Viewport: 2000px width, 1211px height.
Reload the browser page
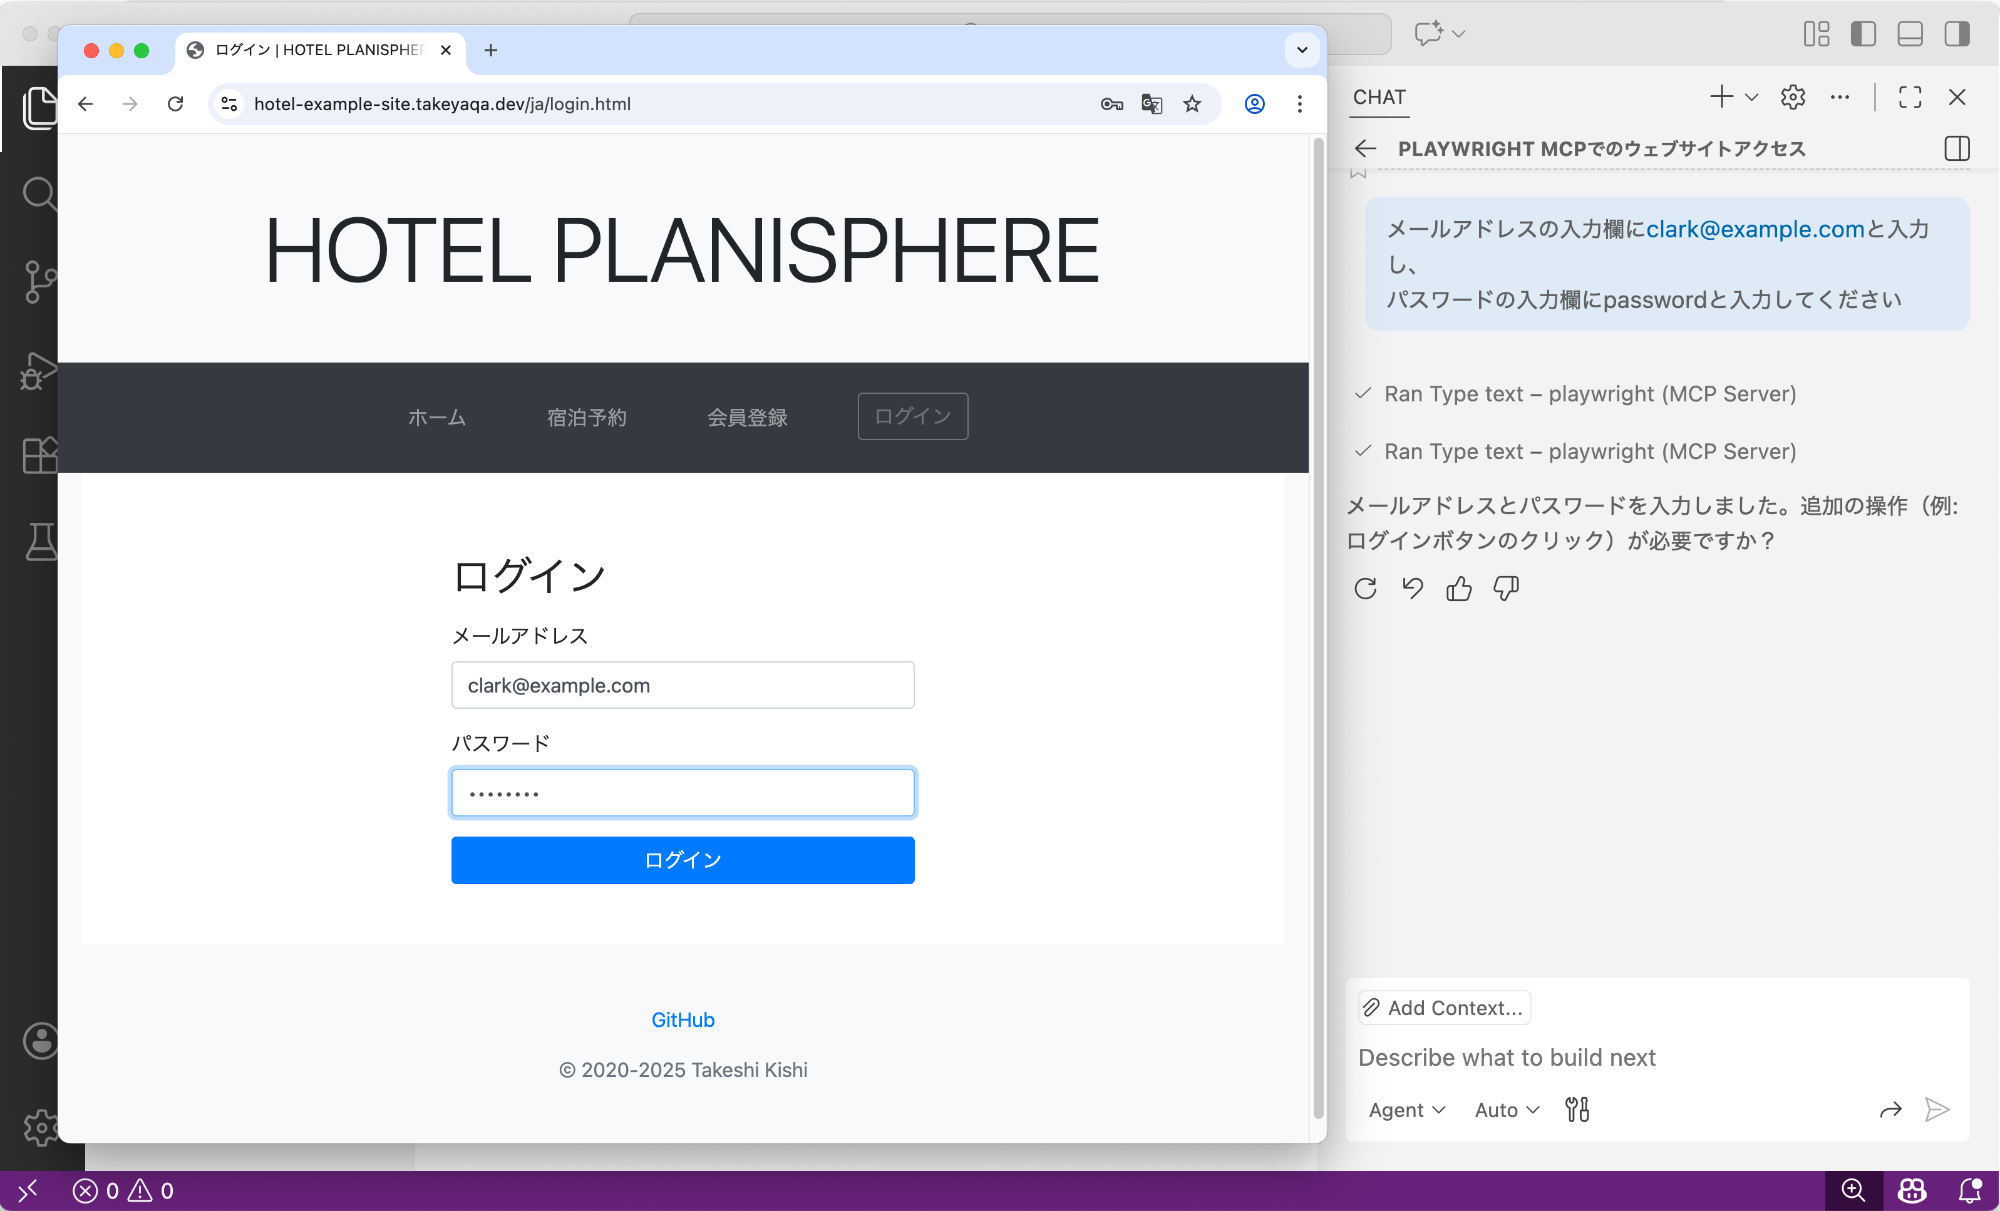tap(176, 104)
